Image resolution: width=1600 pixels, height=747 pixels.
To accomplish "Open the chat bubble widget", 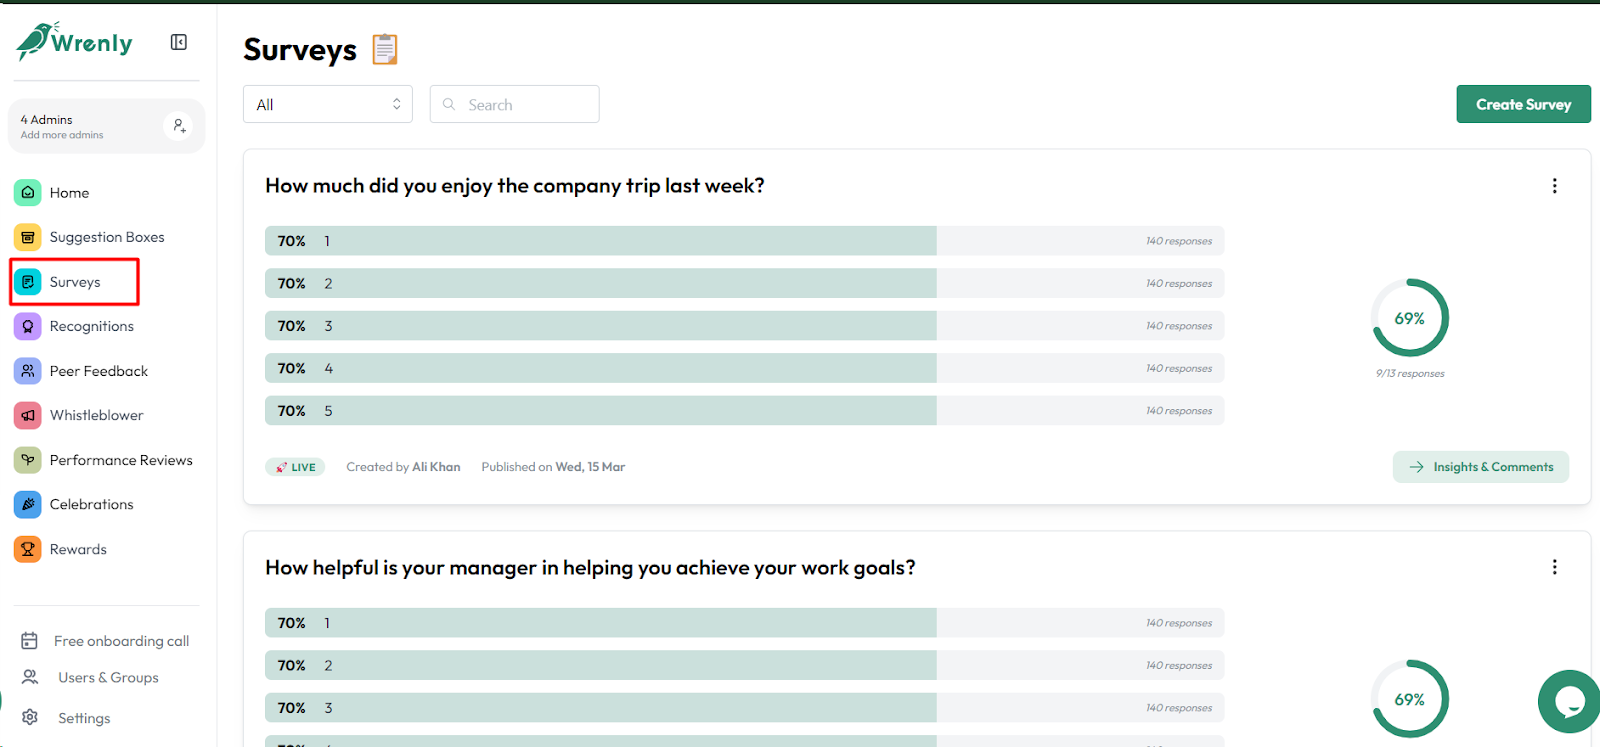I will (x=1569, y=701).
